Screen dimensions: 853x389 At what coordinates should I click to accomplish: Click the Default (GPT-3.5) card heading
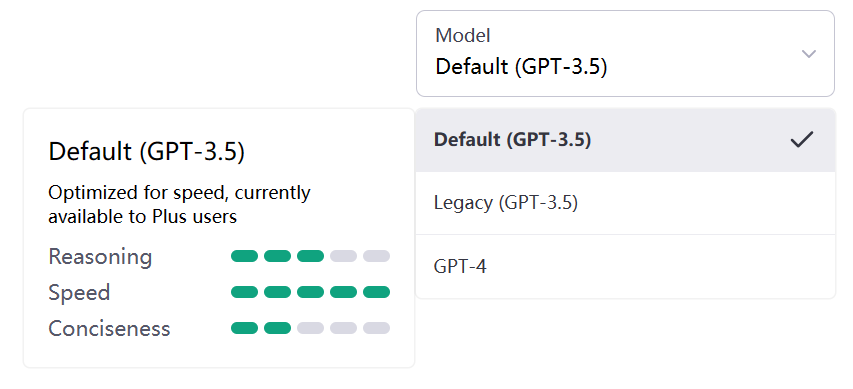[146, 152]
